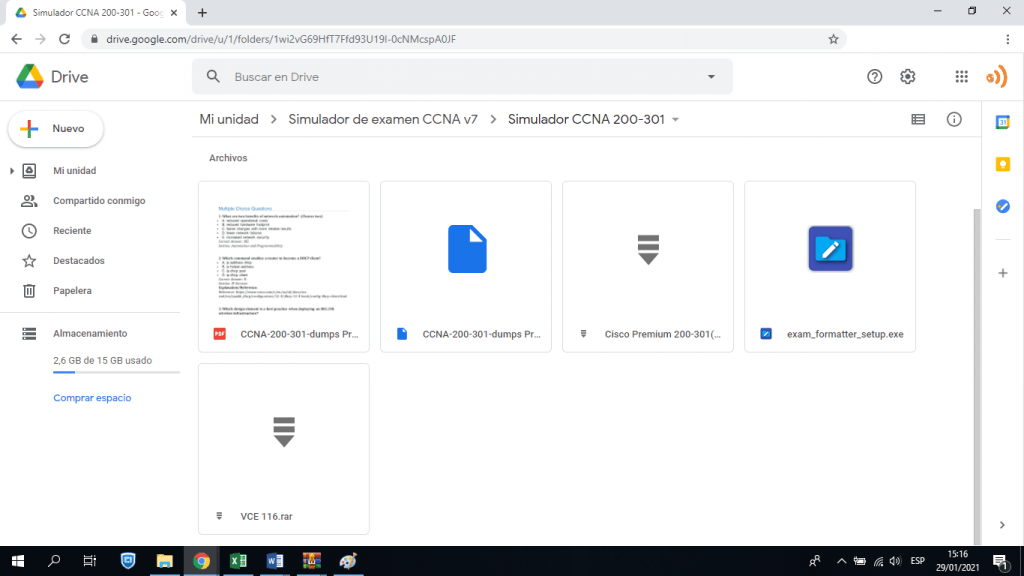Open Drive help (question mark) icon
This screenshot has width=1024, height=576.
click(874, 77)
